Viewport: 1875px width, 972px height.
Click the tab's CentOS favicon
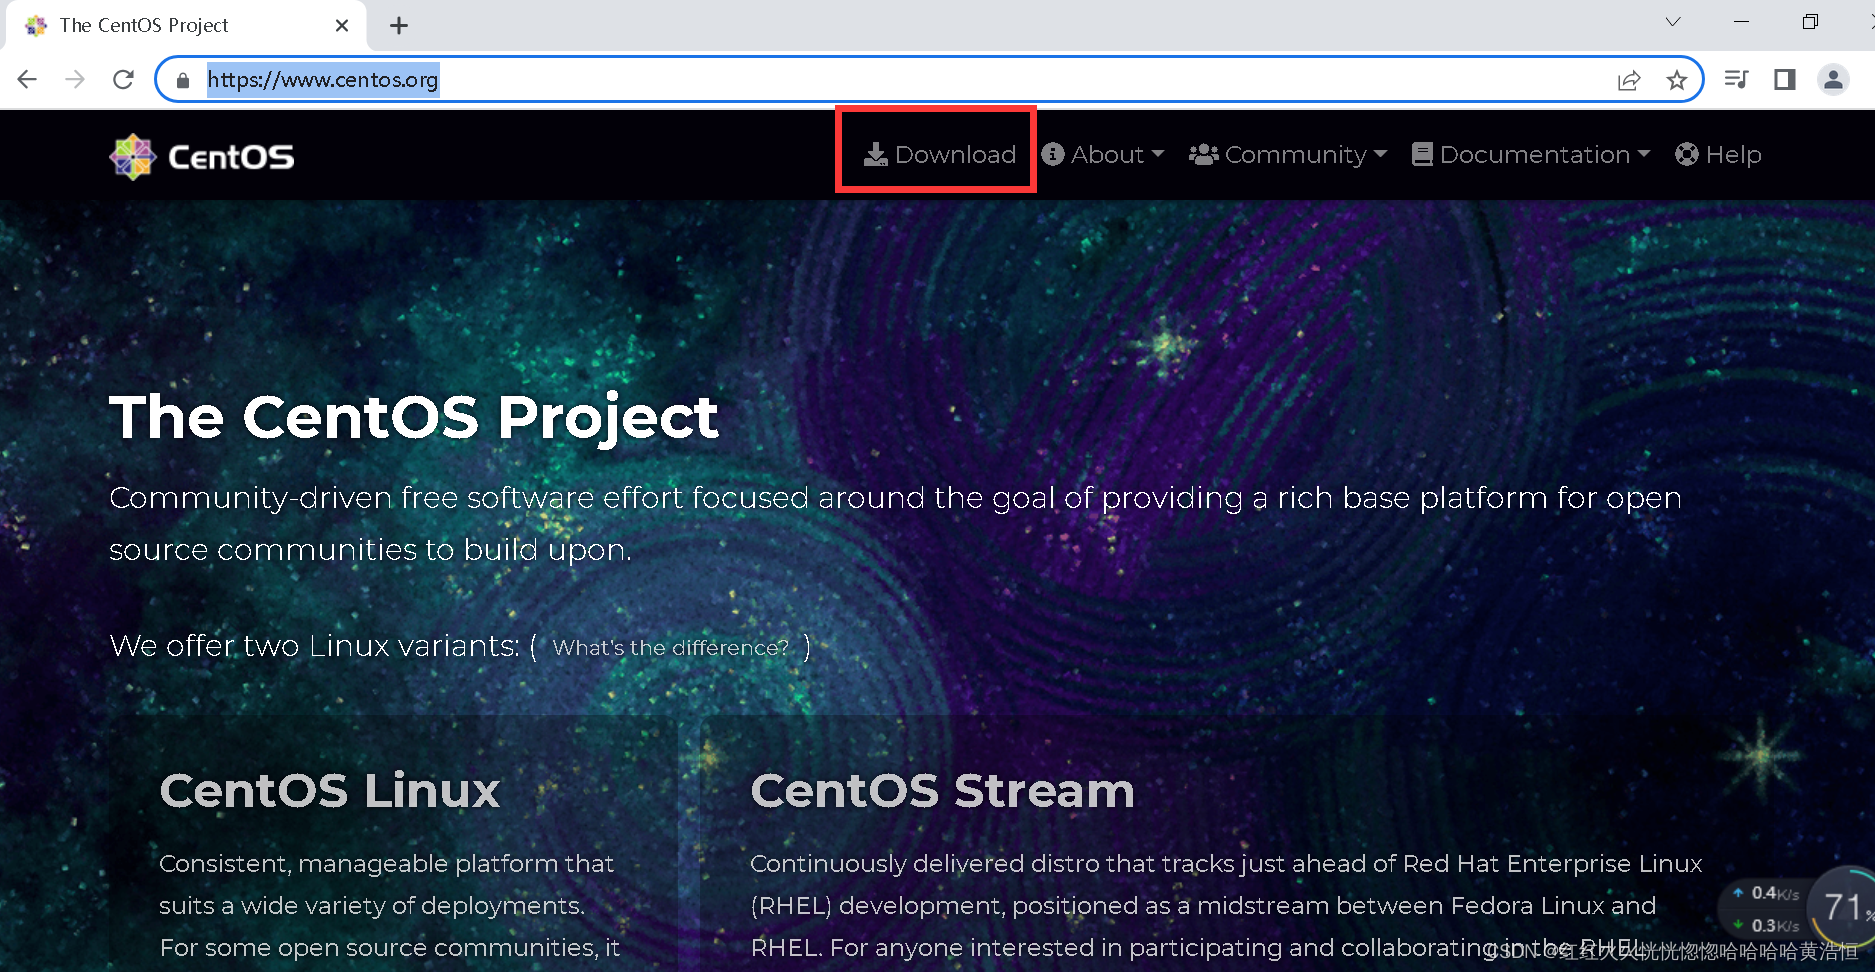[x=36, y=26]
